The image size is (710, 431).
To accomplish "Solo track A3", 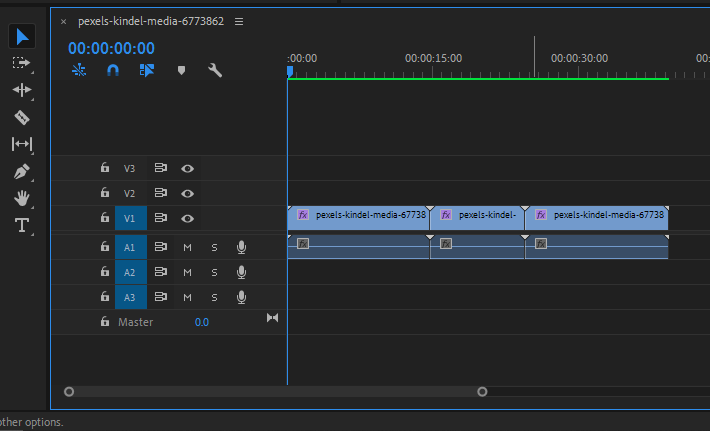I will click(x=215, y=297).
